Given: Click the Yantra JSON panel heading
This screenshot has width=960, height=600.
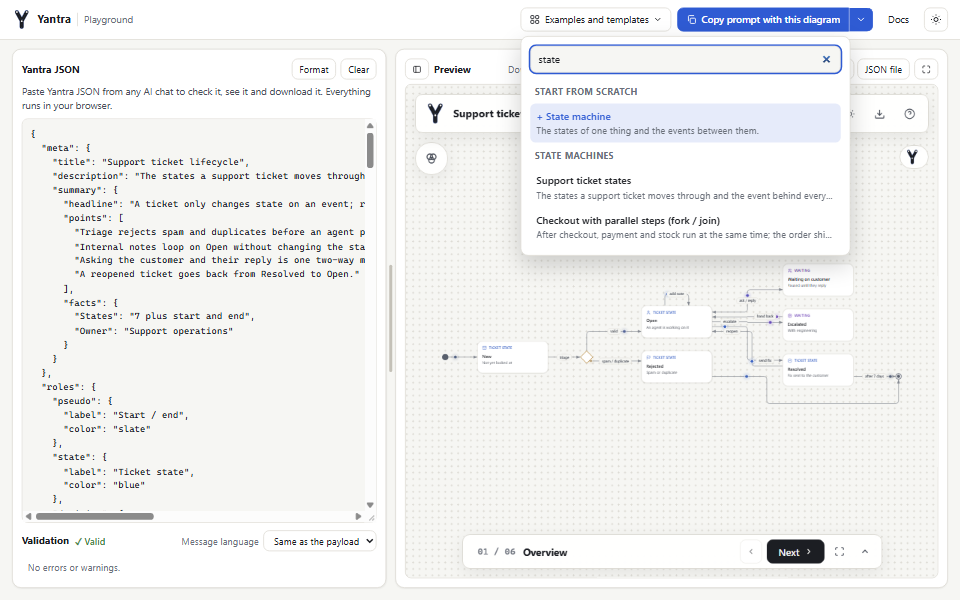Looking at the screenshot, I should pos(51,70).
